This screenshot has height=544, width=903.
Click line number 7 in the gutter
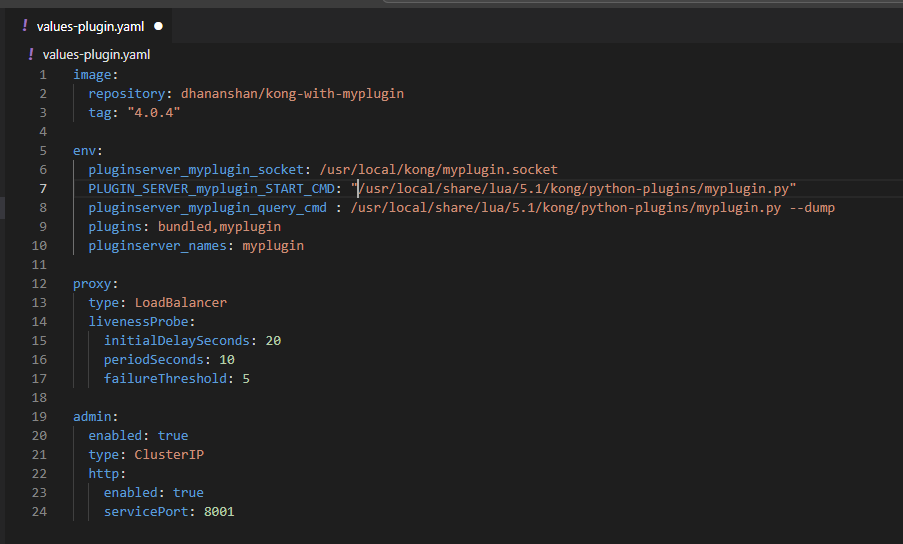pos(42,188)
